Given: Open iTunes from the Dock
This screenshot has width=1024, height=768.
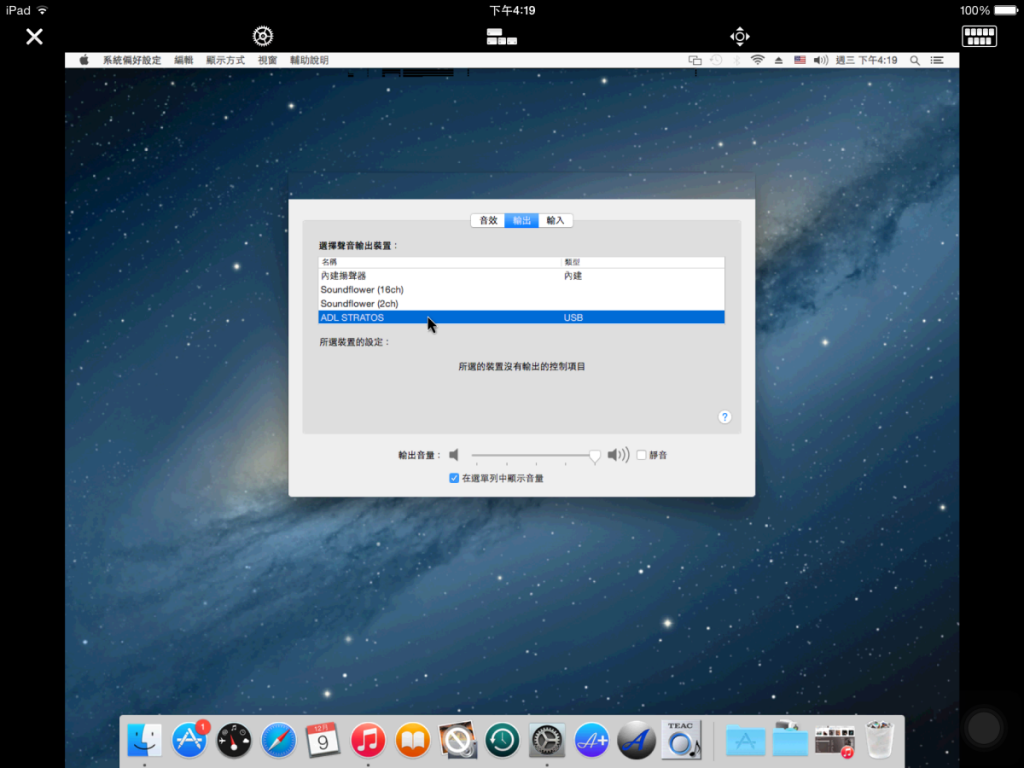Looking at the screenshot, I should click(x=367, y=740).
